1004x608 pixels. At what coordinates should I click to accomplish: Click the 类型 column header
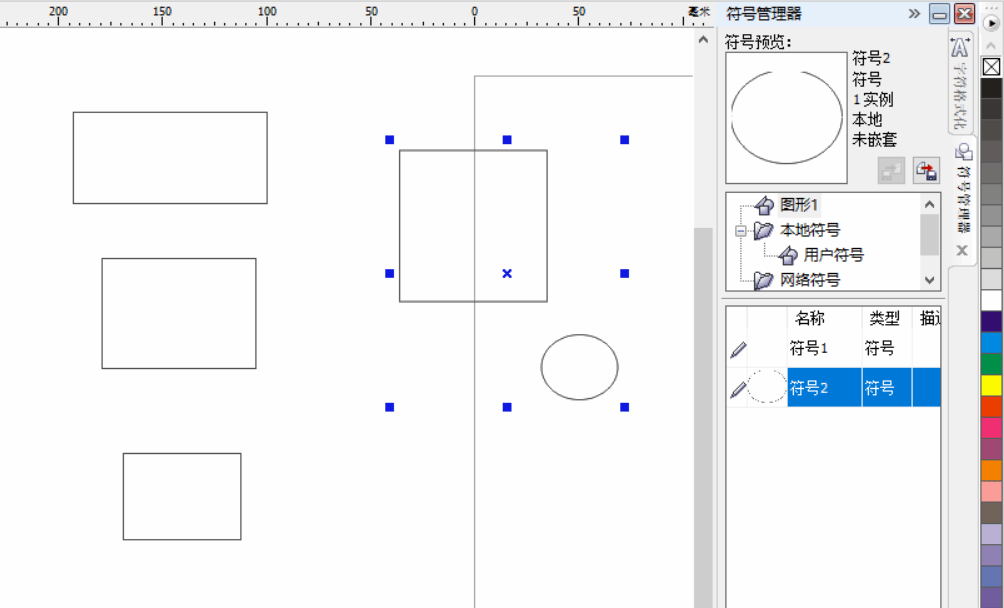[x=884, y=318]
